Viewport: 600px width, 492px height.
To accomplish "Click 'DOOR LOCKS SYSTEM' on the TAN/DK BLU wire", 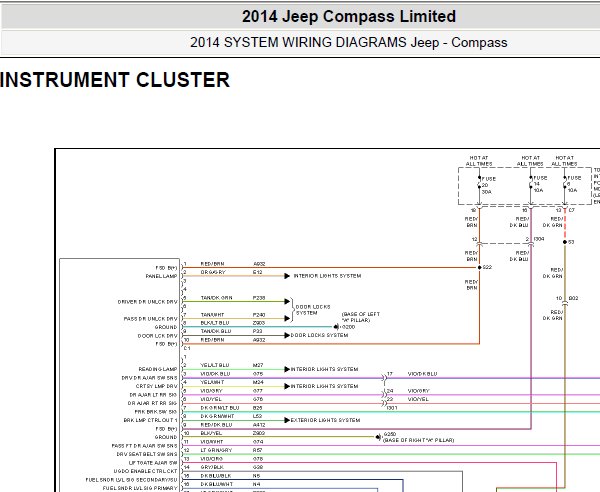I will point(320,335).
